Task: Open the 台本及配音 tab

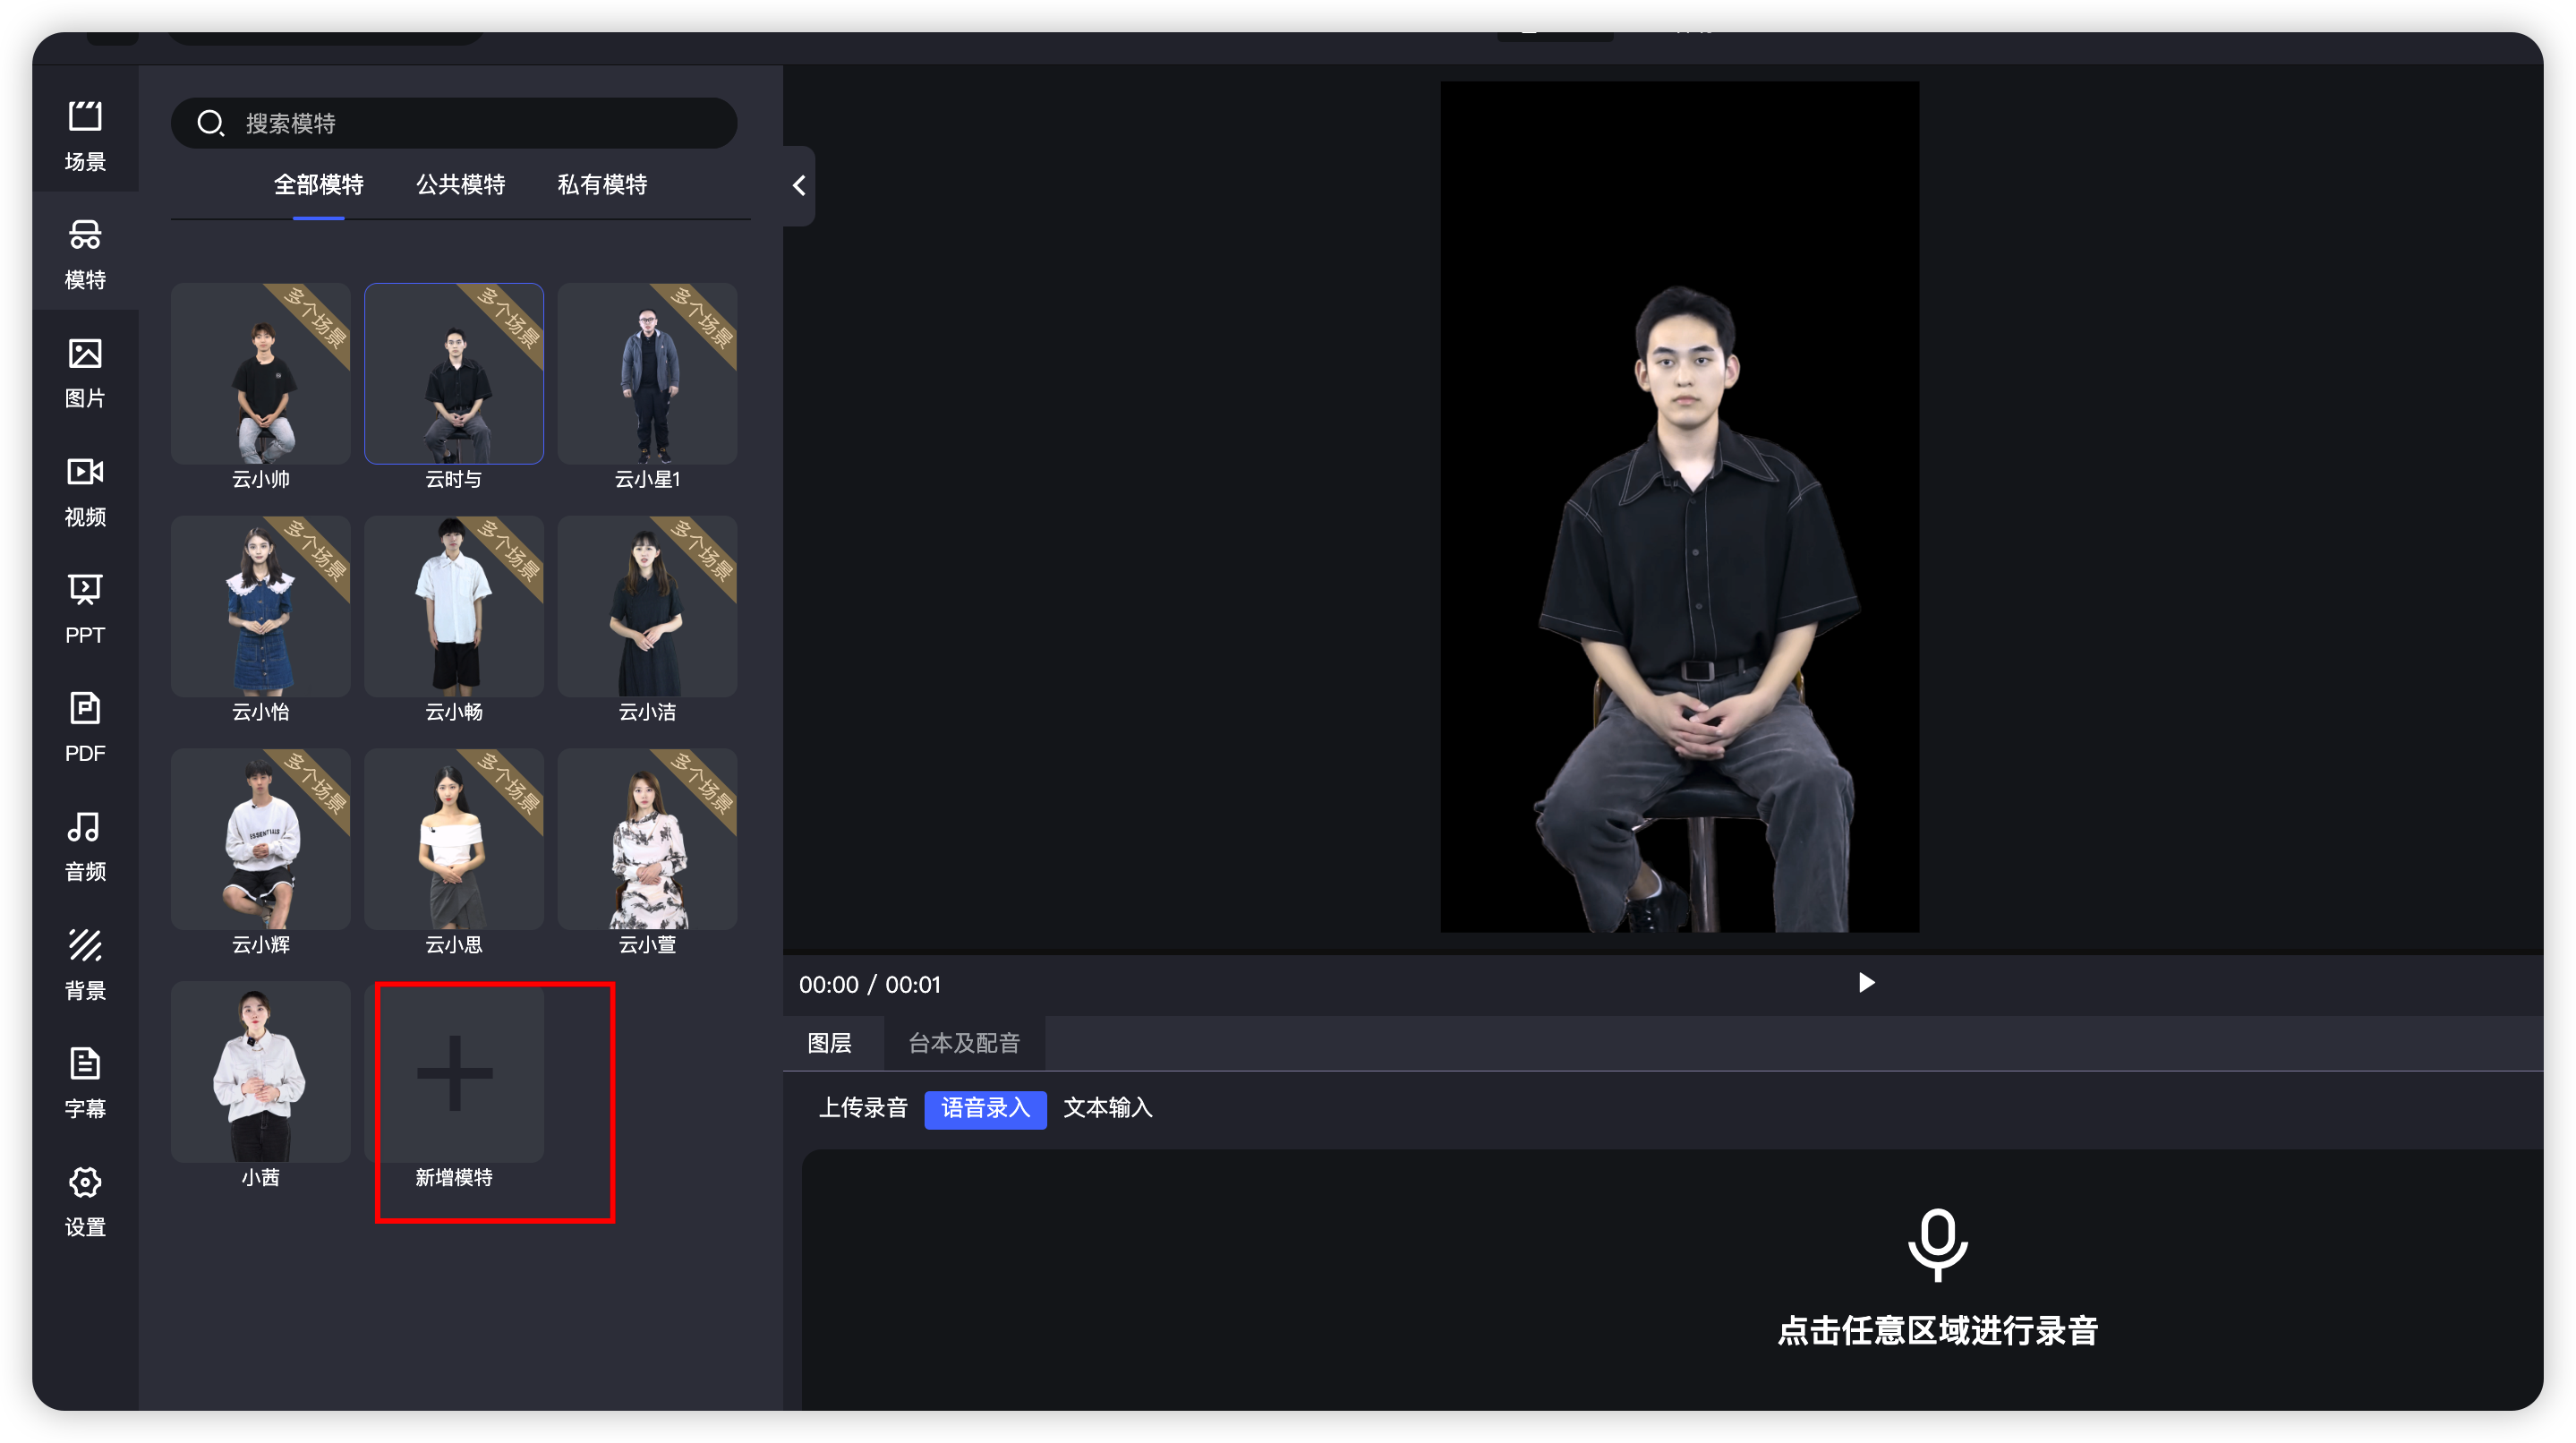Action: 964,1043
